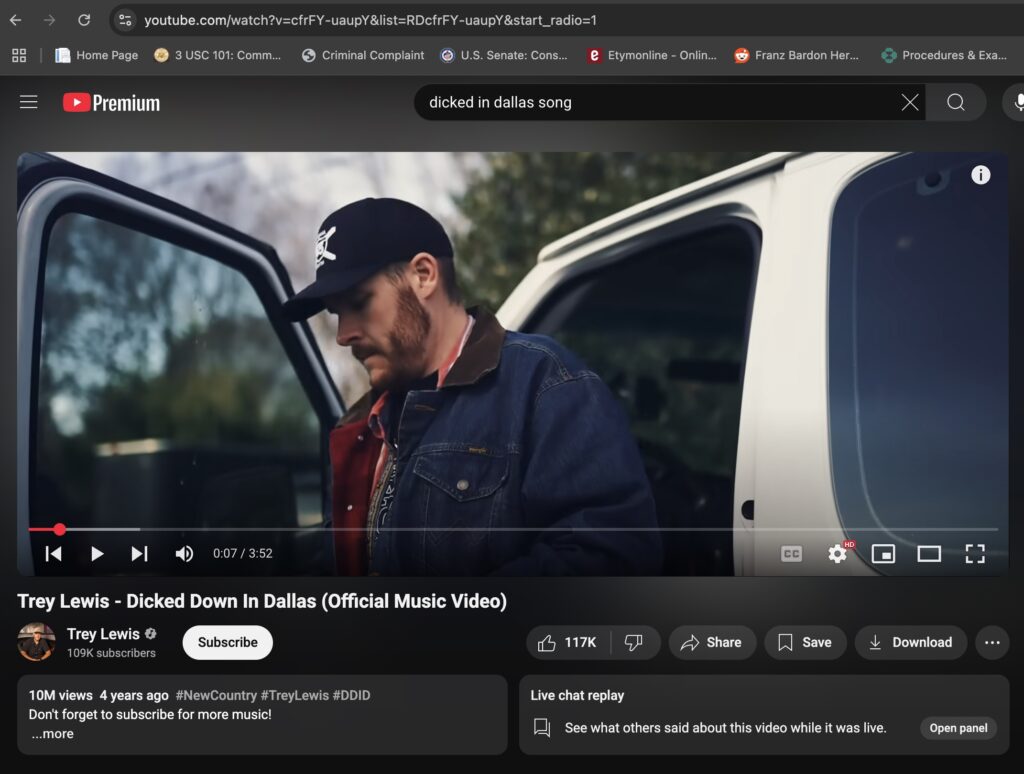Open the video info card icon
1024x774 pixels.
click(981, 175)
